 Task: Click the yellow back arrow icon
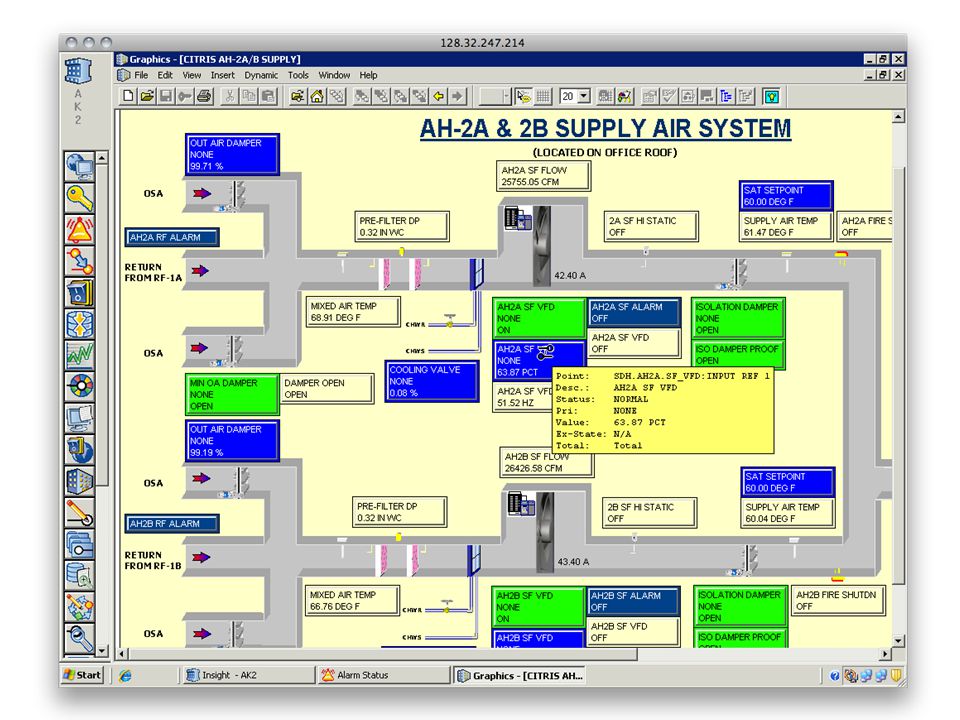438,96
